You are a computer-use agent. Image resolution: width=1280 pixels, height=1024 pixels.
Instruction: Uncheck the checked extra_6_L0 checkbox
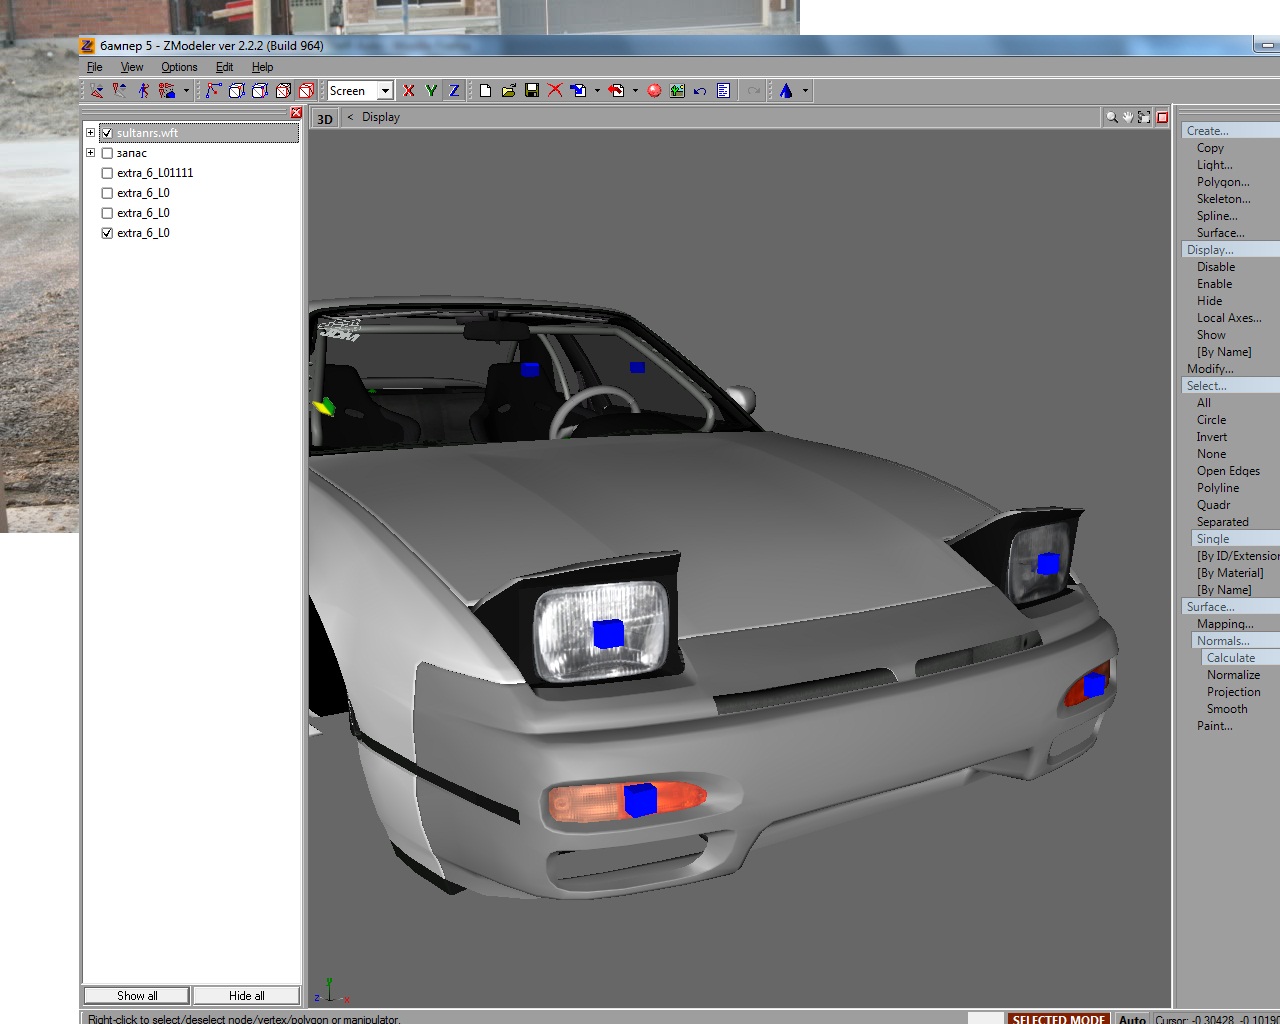[x=107, y=233]
